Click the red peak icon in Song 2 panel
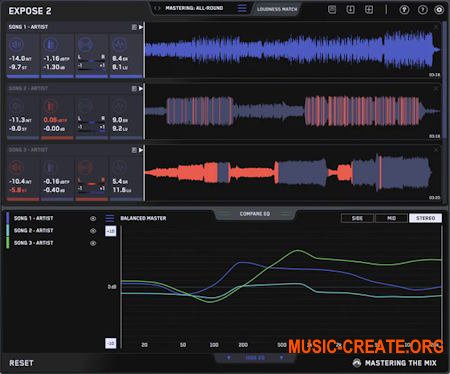The image size is (450, 374). pyautogui.click(x=50, y=106)
